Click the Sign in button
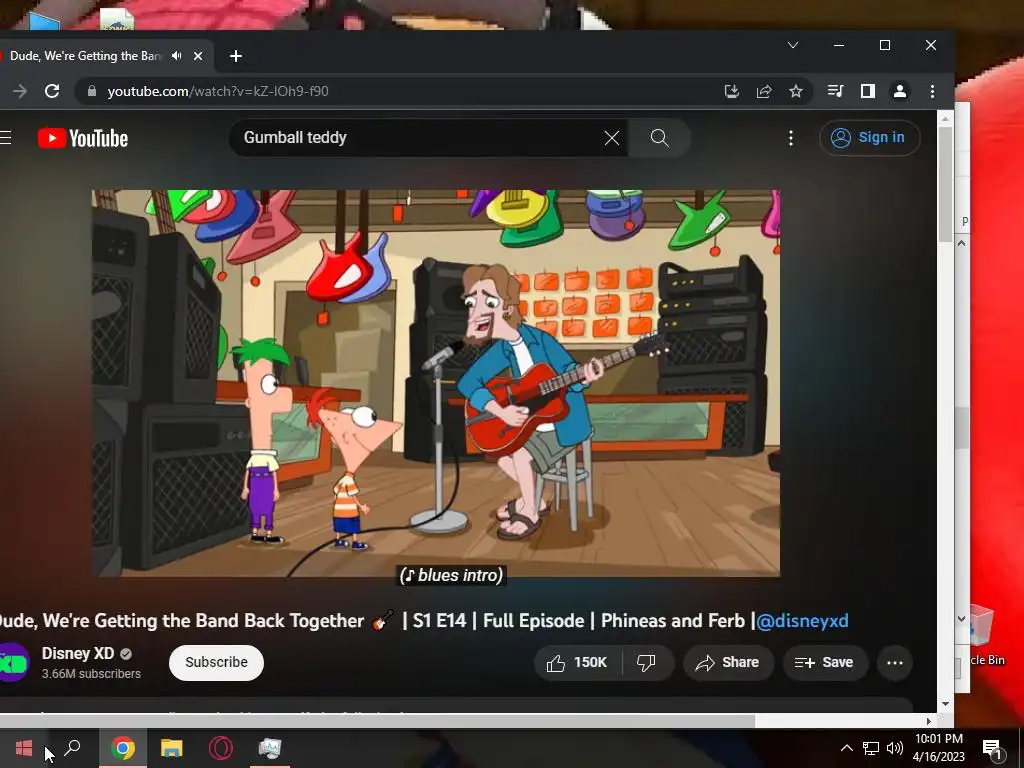This screenshot has height=768, width=1024. (869, 138)
